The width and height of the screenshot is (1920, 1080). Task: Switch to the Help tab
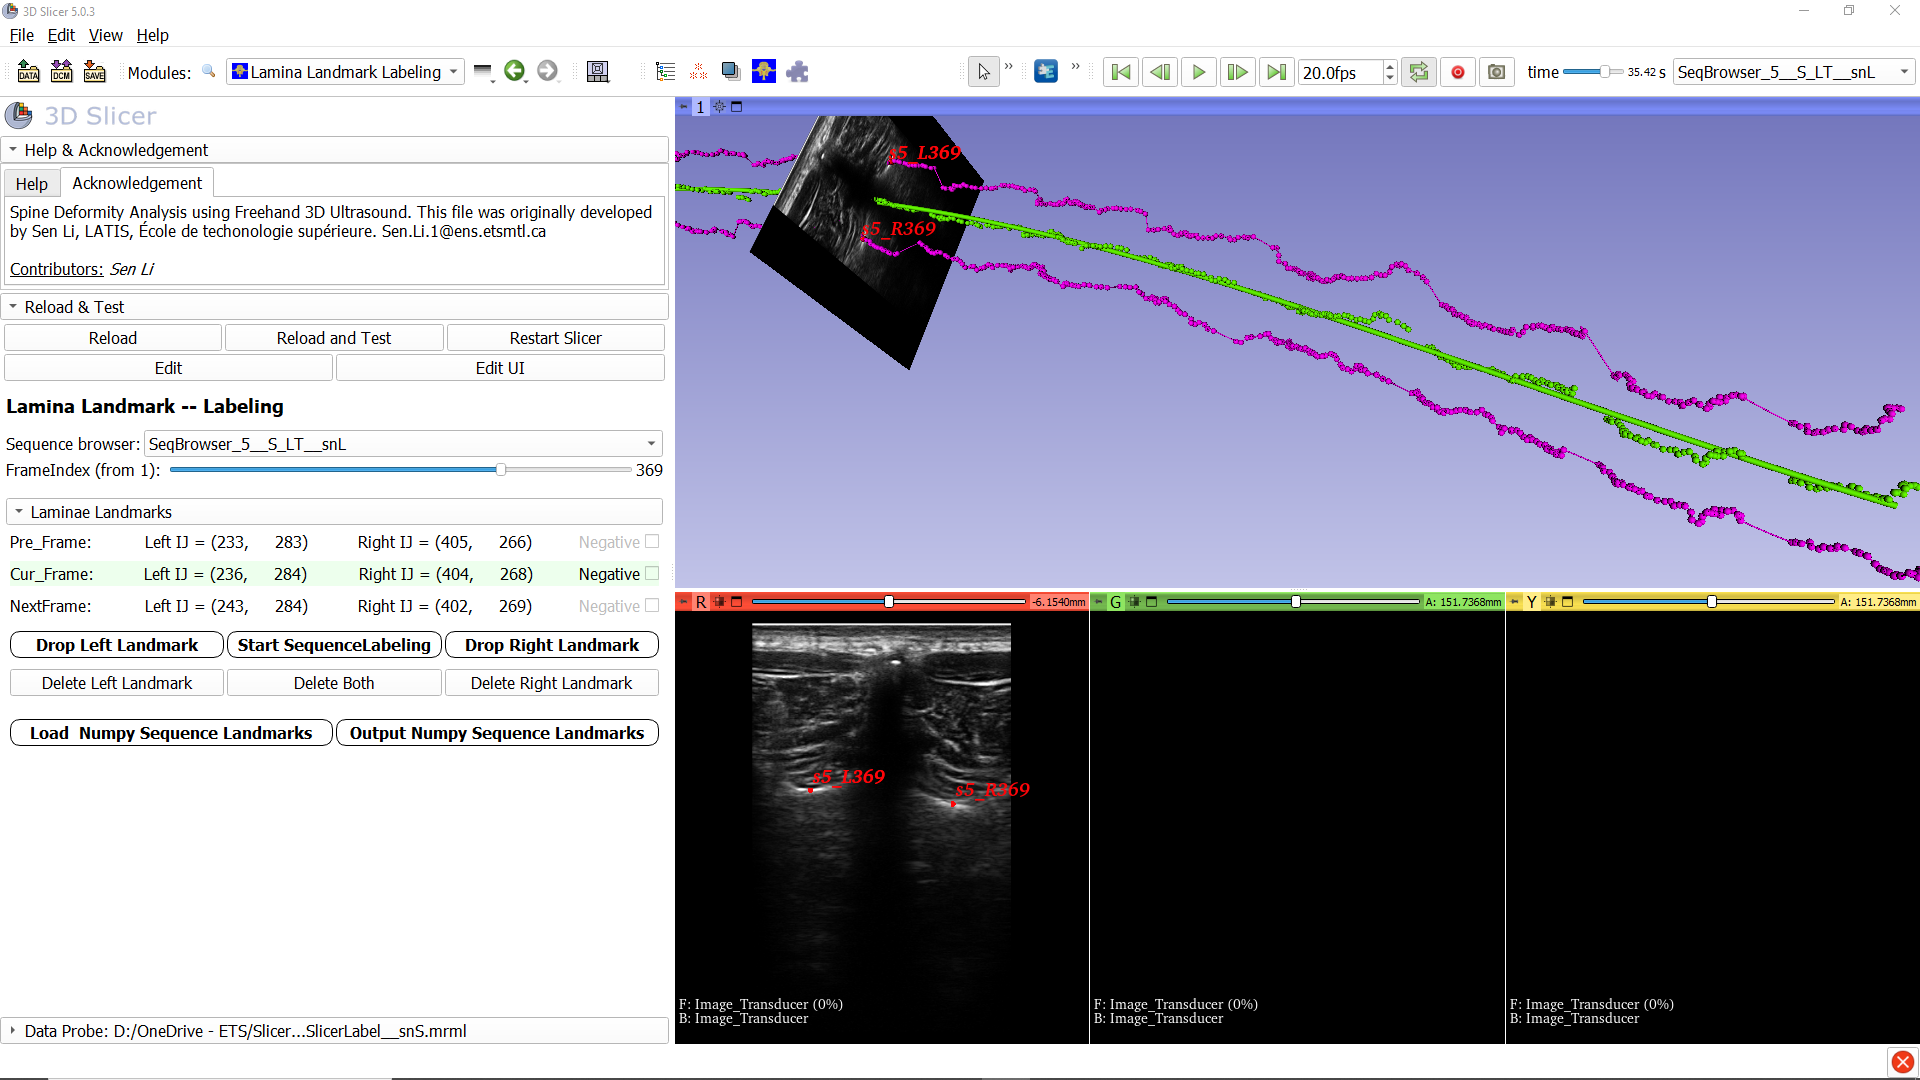[x=31, y=184]
